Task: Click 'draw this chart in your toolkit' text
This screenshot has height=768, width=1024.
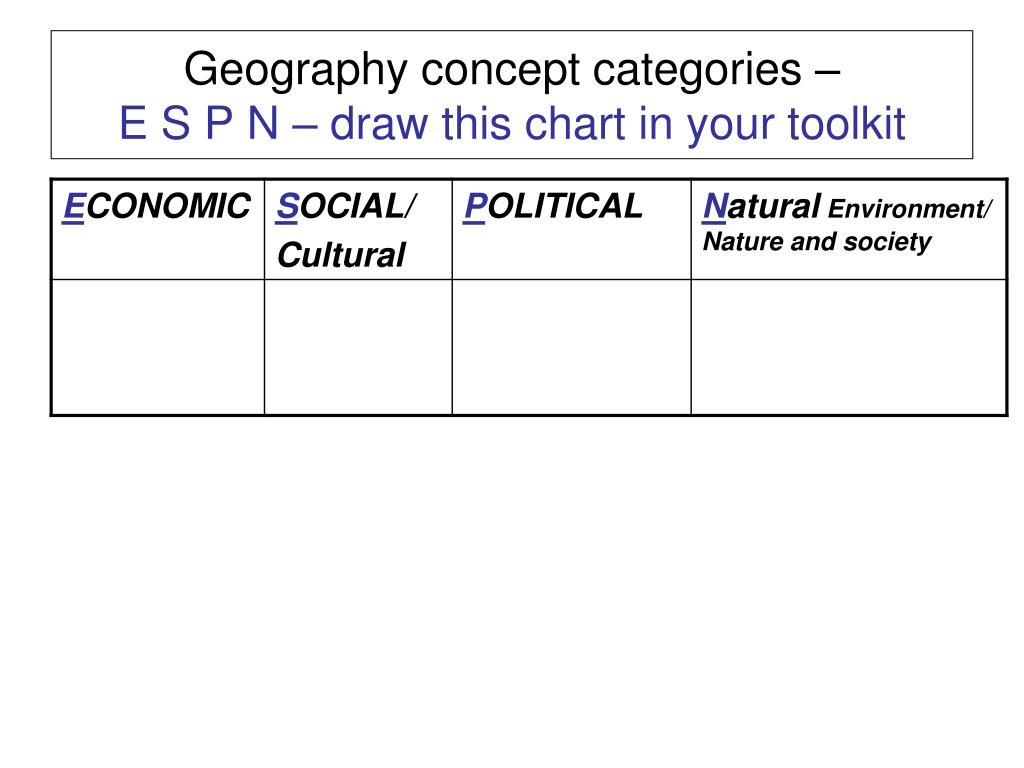Action: [618, 123]
